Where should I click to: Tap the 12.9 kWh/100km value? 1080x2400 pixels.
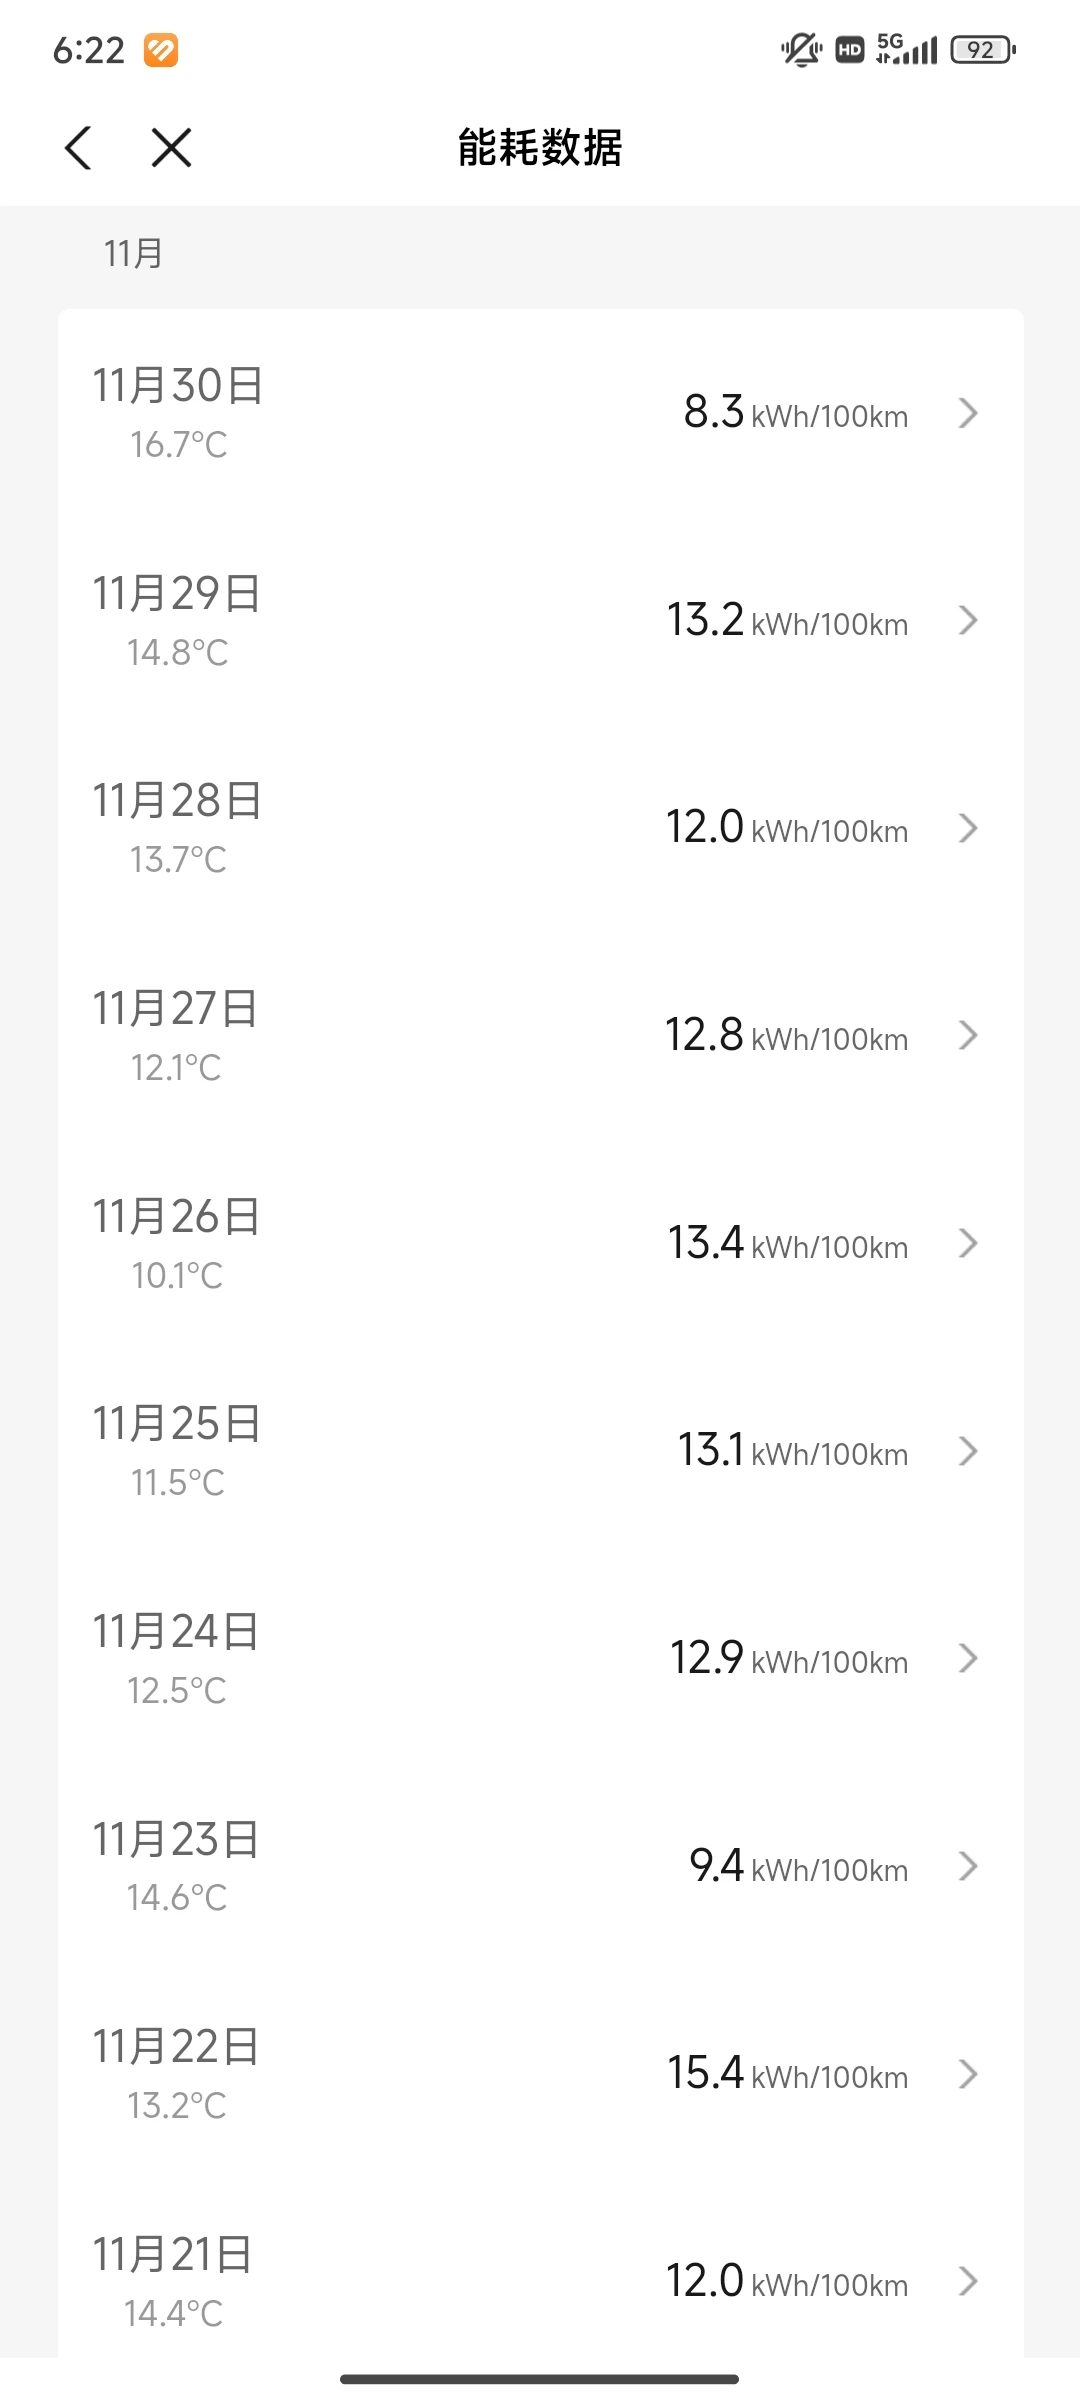tap(788, 1658)
